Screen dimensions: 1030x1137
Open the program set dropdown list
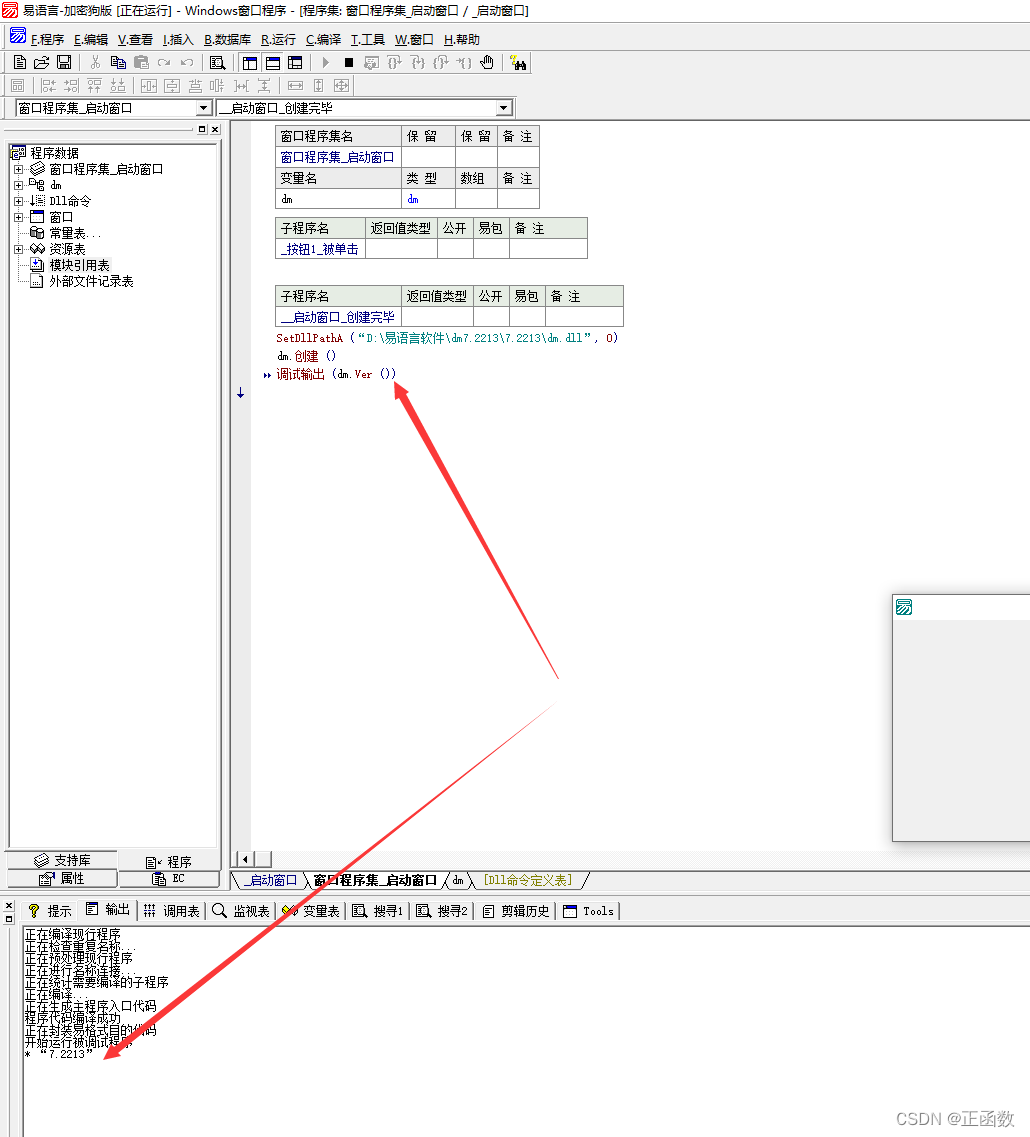click(x=203, y=108)
